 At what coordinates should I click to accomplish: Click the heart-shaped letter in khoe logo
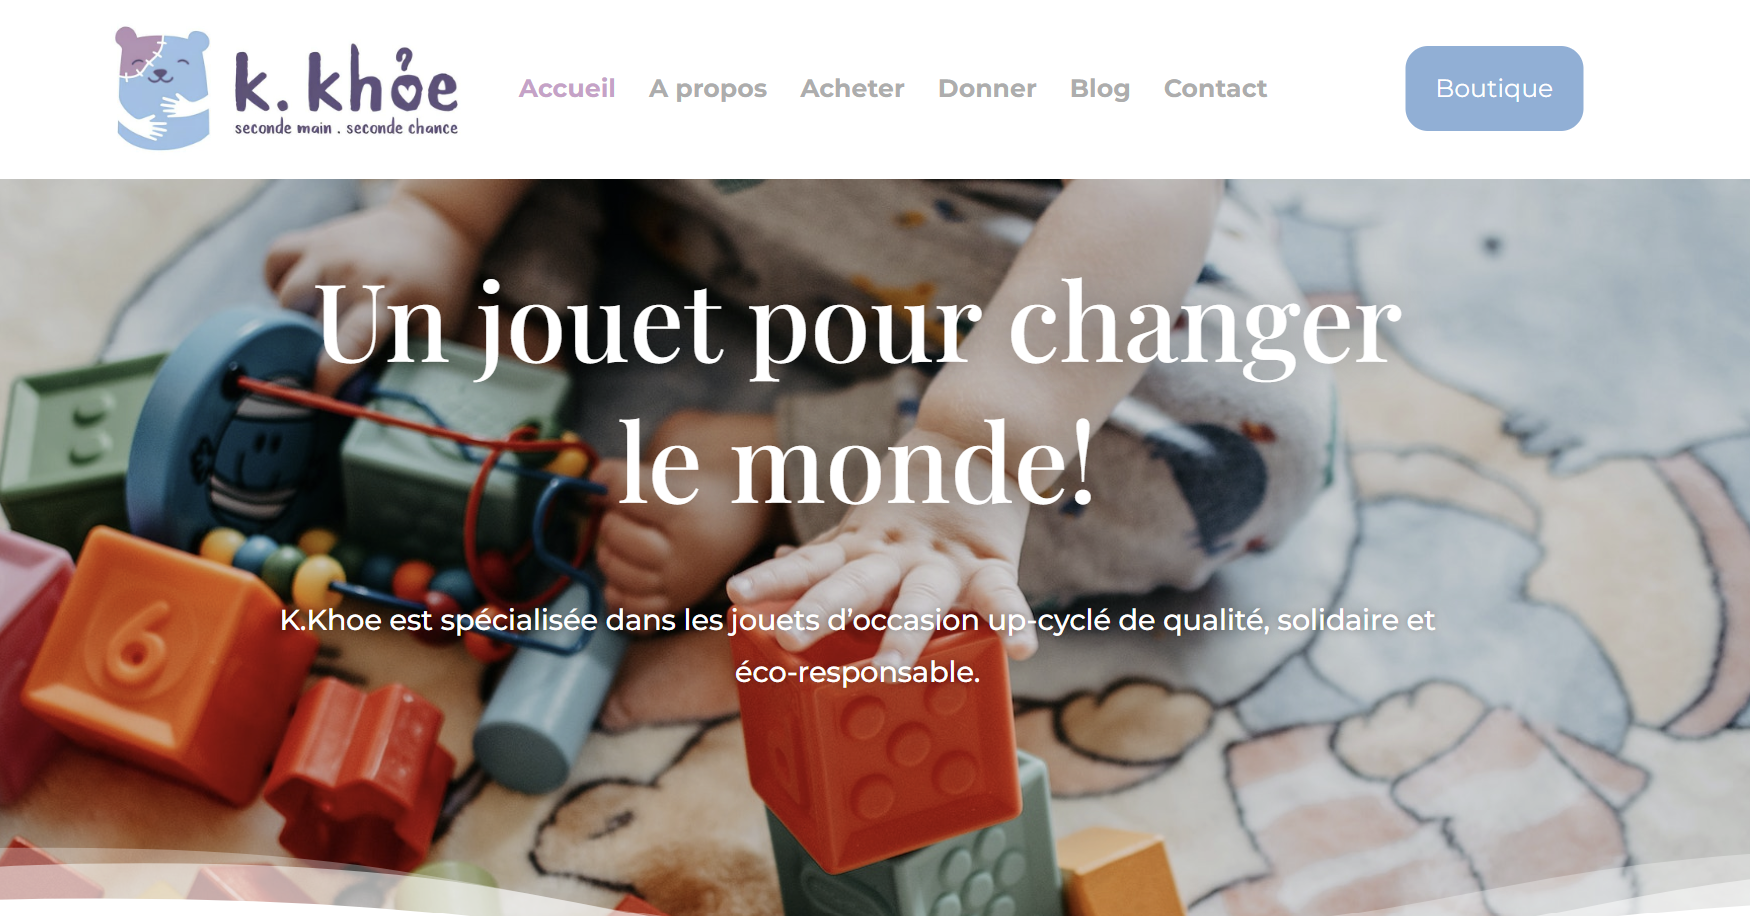point(406,80)
